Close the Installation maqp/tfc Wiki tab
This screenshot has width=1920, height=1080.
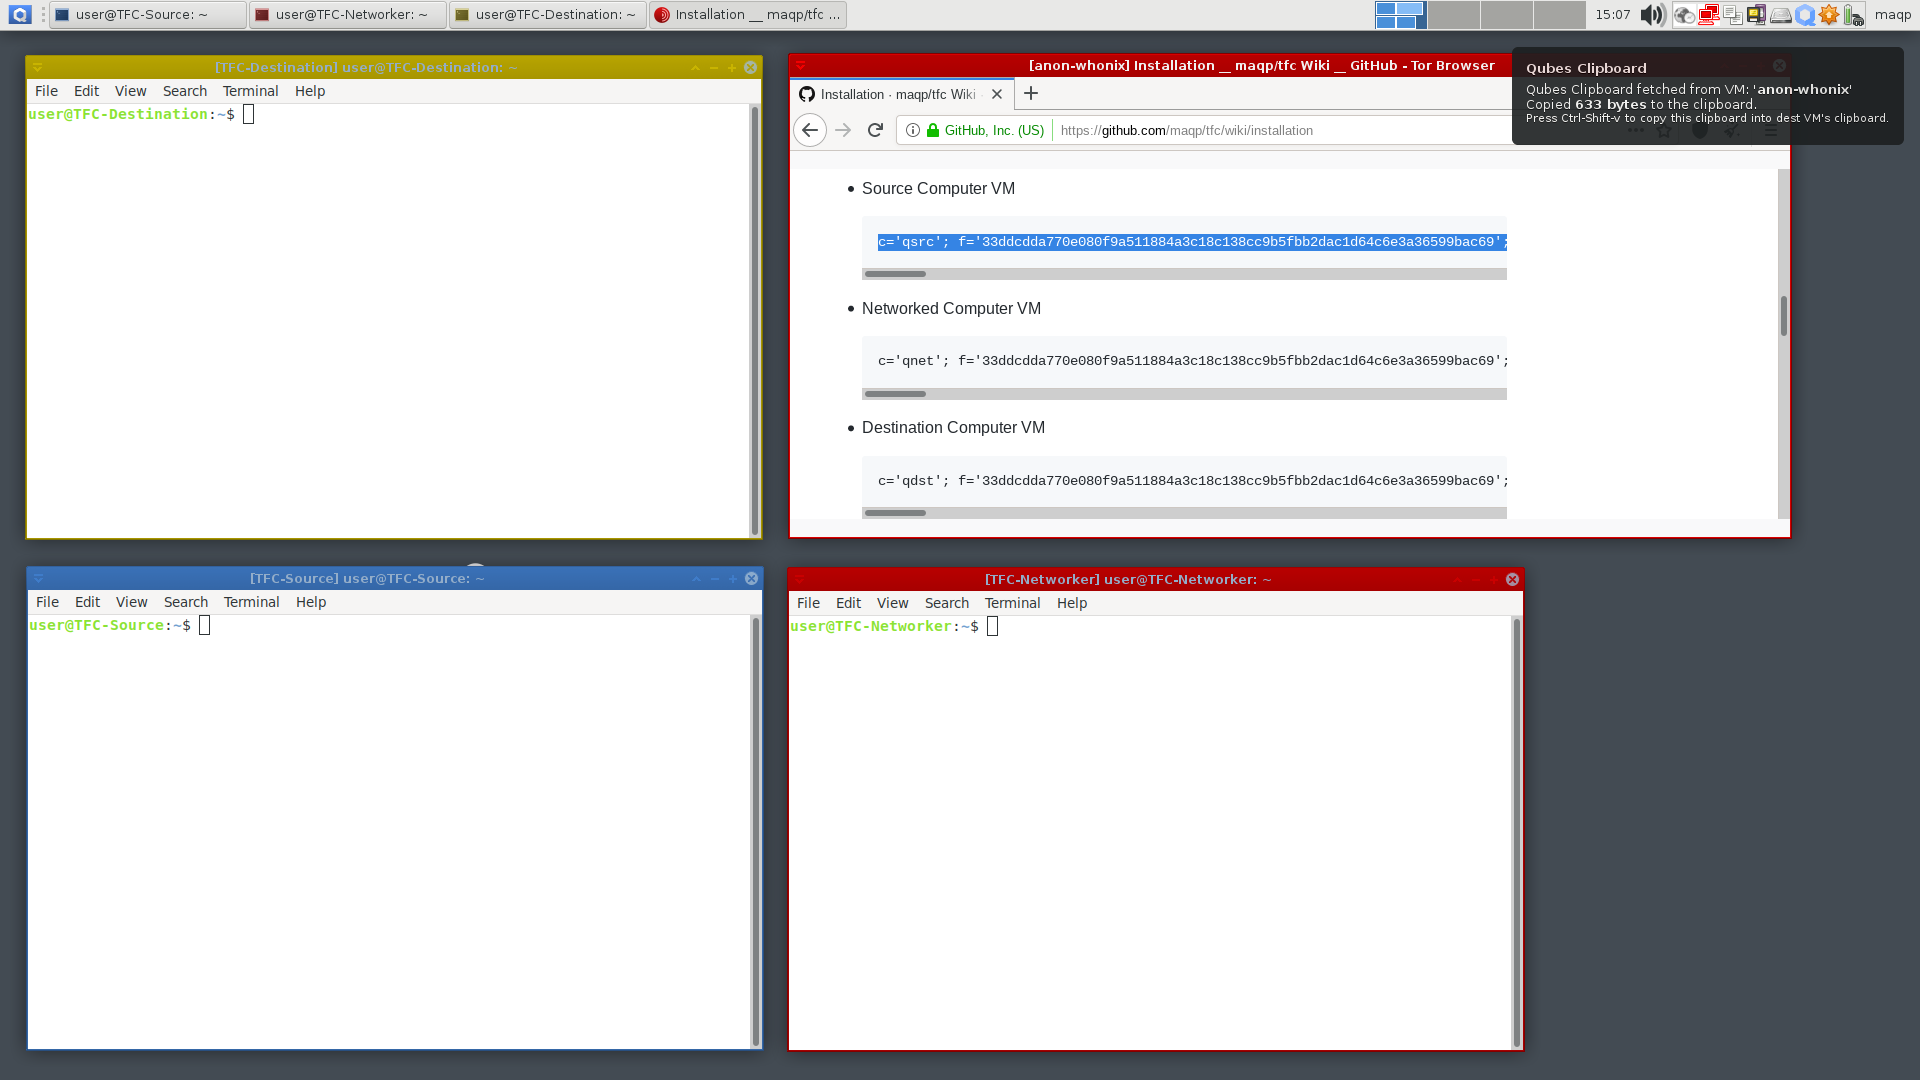(997, 94)
